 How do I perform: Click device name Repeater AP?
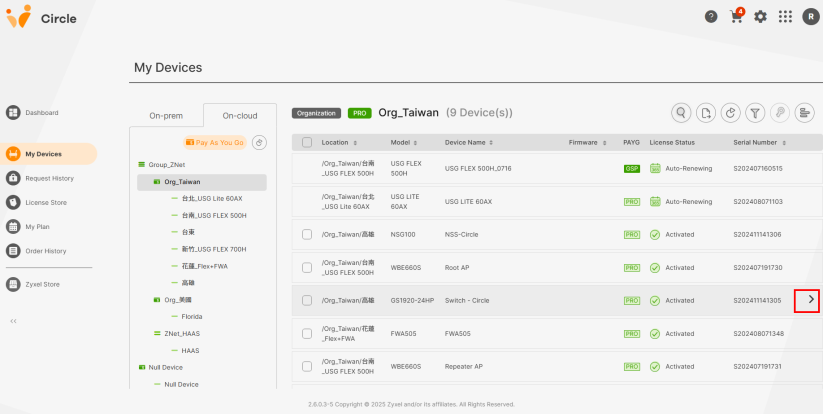click(x=464, y=367)
